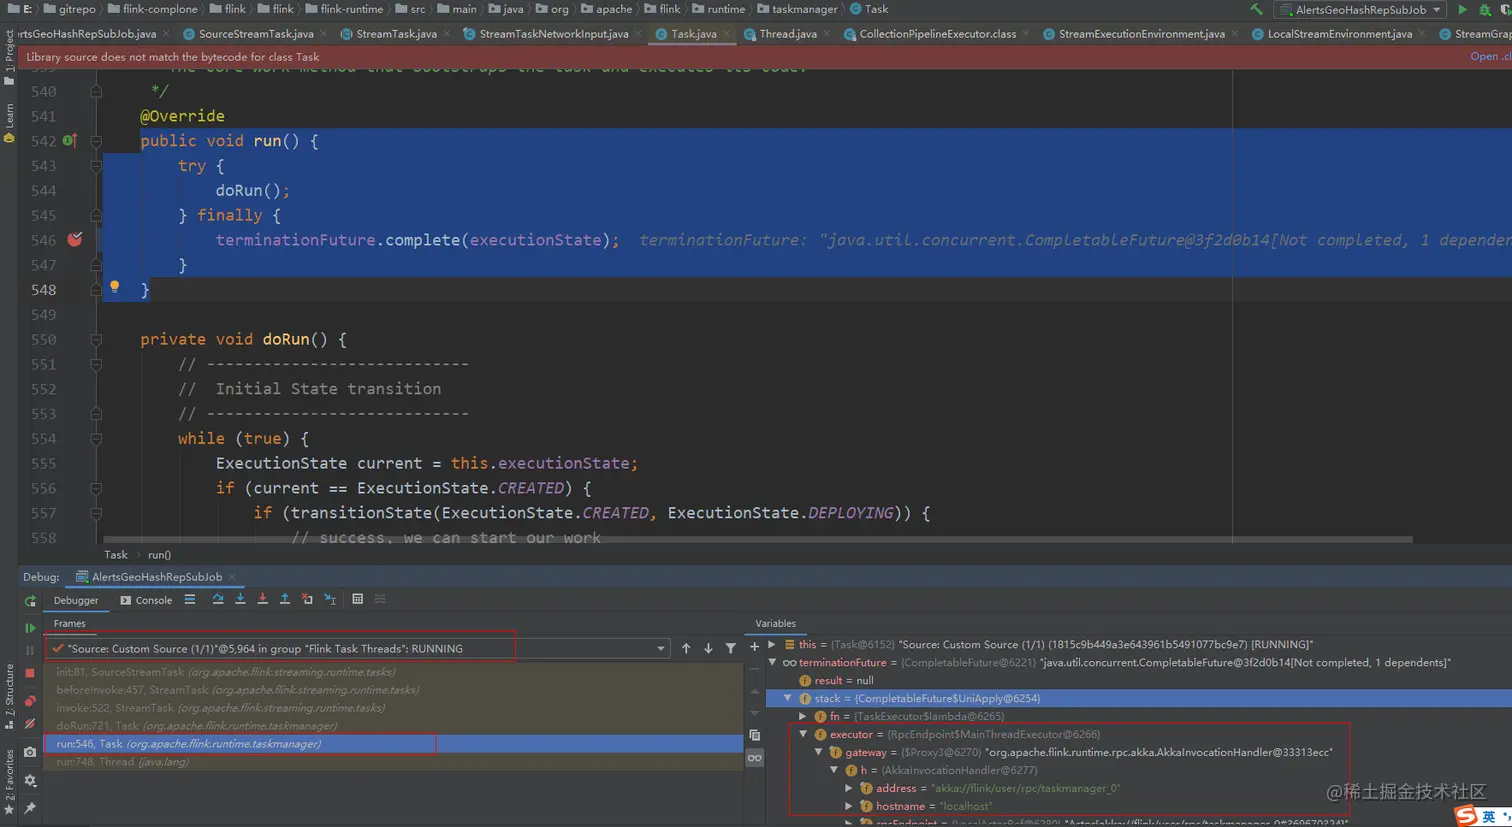Expand the 'this' variable node
This screenshot has height=827, width=1512.
click(x=772, y=645)
